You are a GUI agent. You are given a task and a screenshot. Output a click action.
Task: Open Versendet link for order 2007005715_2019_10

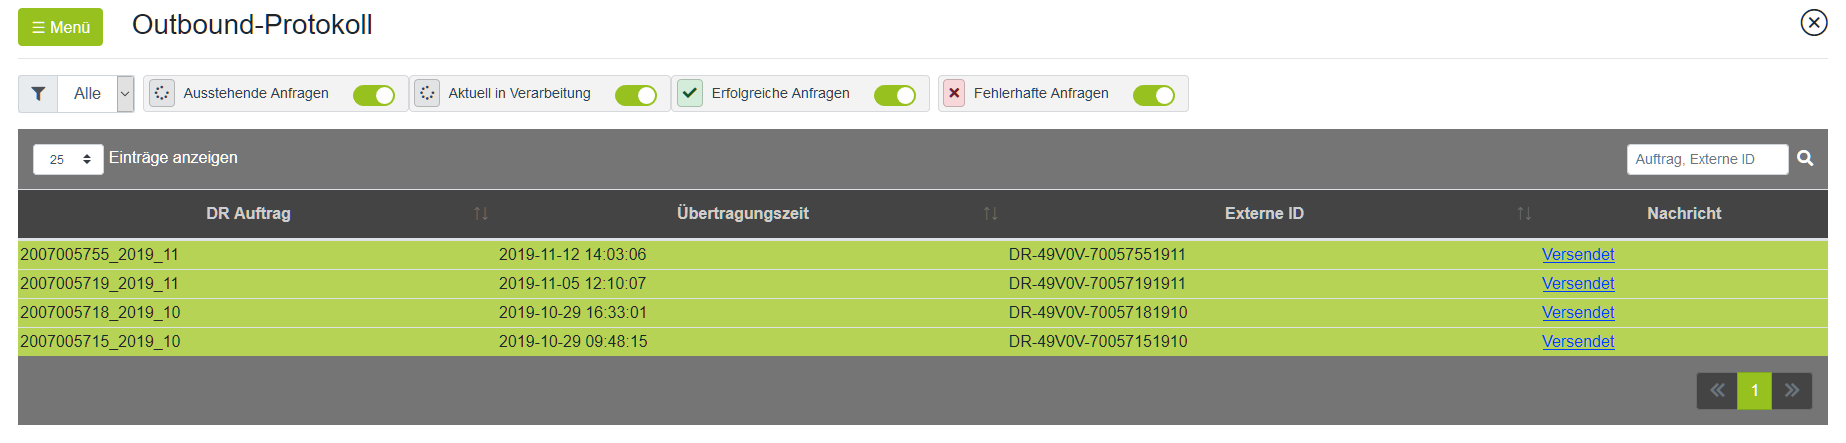(x=1578, y=341)
